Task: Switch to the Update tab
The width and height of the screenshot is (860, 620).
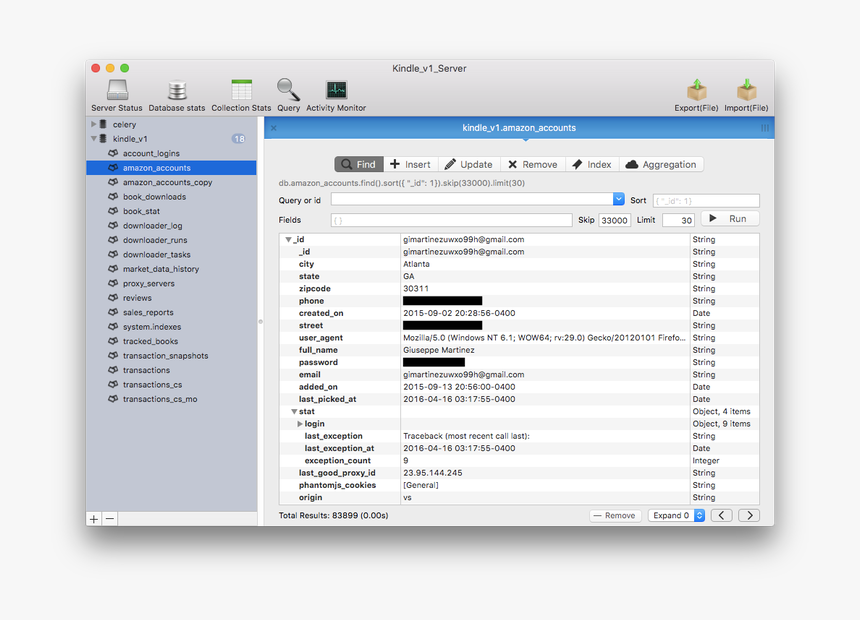Action: pyautogui.click(x=469, y=165)
